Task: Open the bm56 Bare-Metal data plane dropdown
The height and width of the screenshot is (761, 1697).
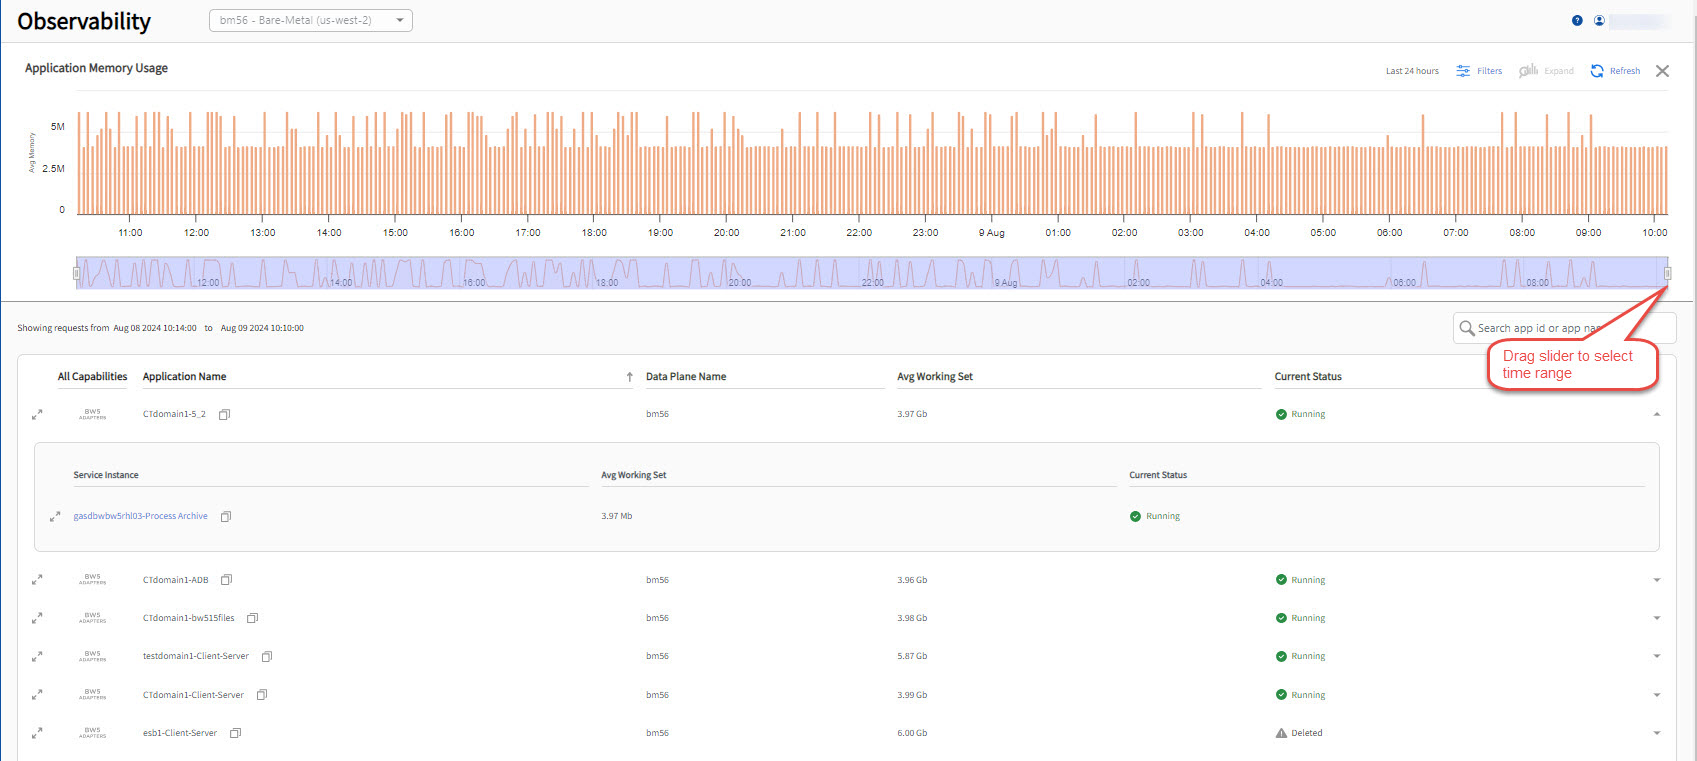Action: pyautogui.click(x=310, y=21)
